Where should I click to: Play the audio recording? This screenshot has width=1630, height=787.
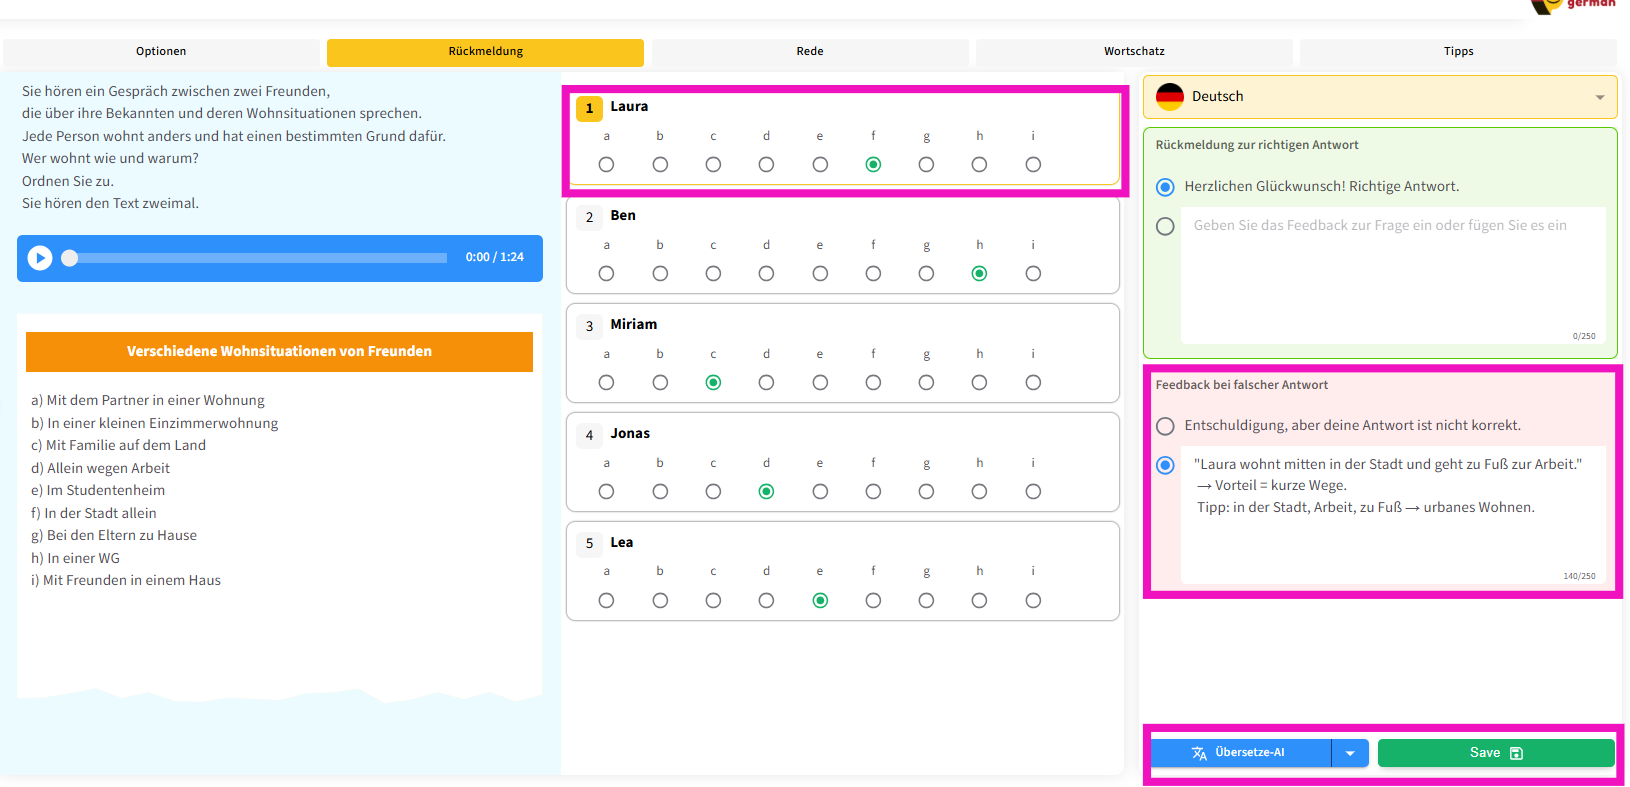[x=40, y=258]
